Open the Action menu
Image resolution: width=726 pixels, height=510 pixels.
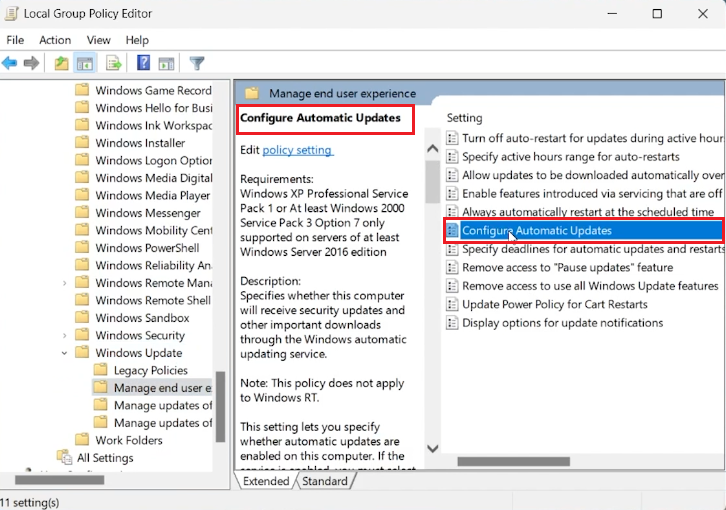click(x=55, y=40)
